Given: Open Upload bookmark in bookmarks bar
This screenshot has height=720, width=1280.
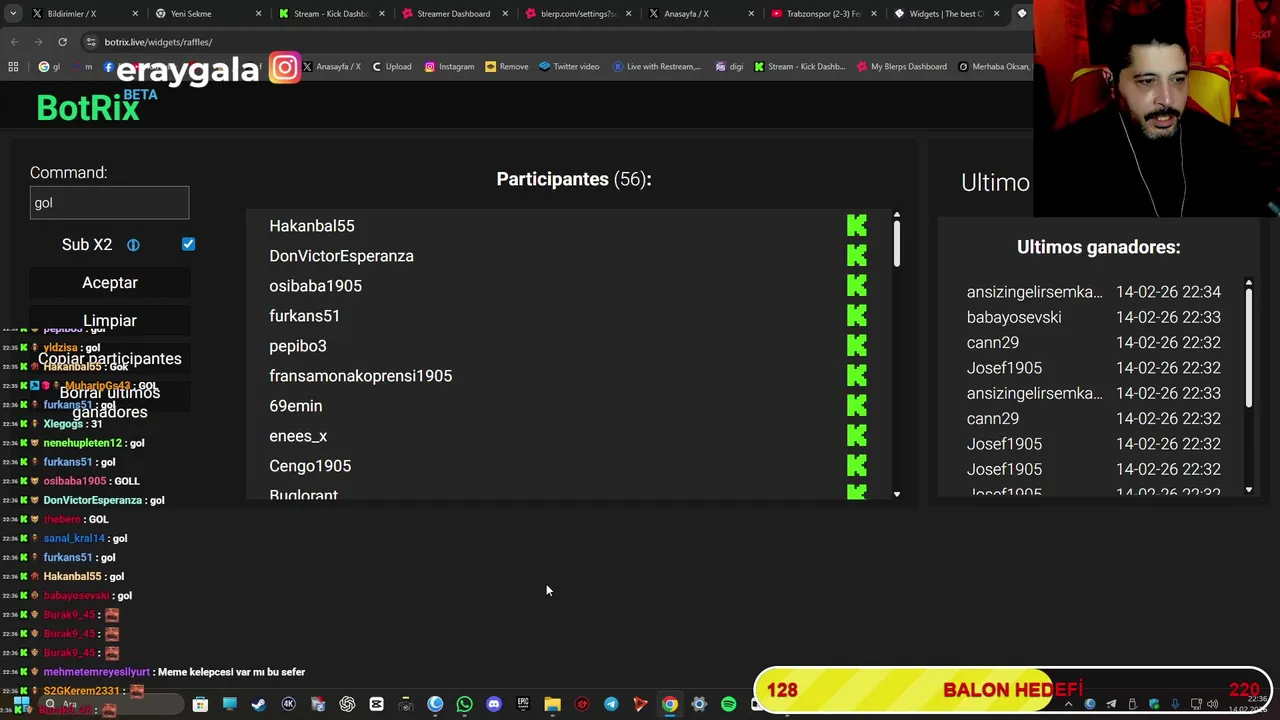Looking at the screenshot, I should pos(391,67).
